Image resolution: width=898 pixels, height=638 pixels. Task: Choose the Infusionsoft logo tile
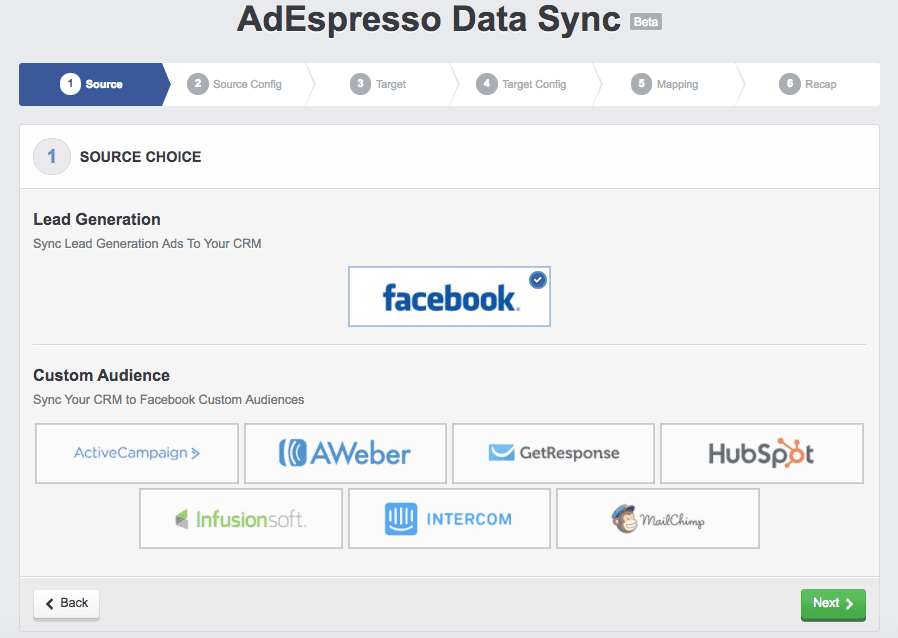241,518
